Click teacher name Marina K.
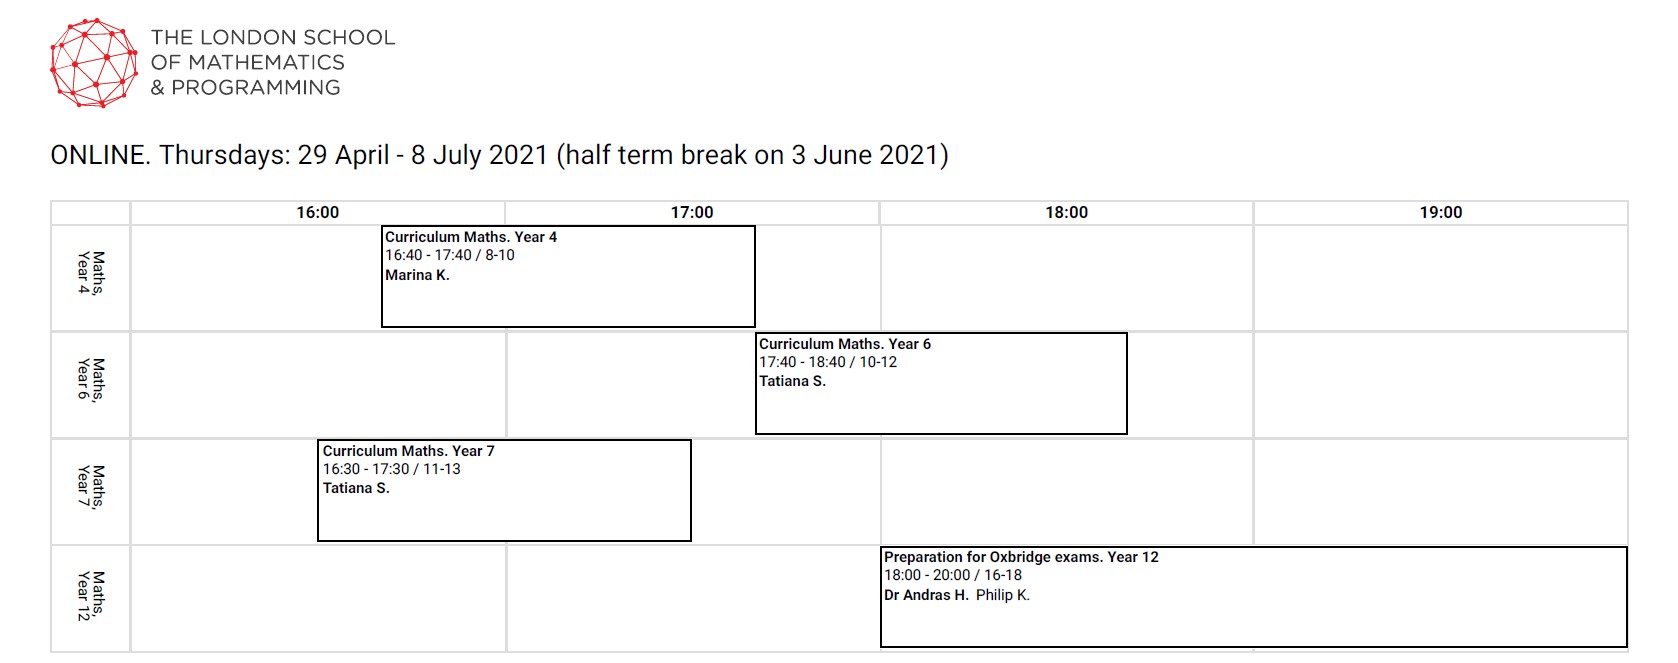The height and width of the screenshot is (663, 1678). [418, 275]
